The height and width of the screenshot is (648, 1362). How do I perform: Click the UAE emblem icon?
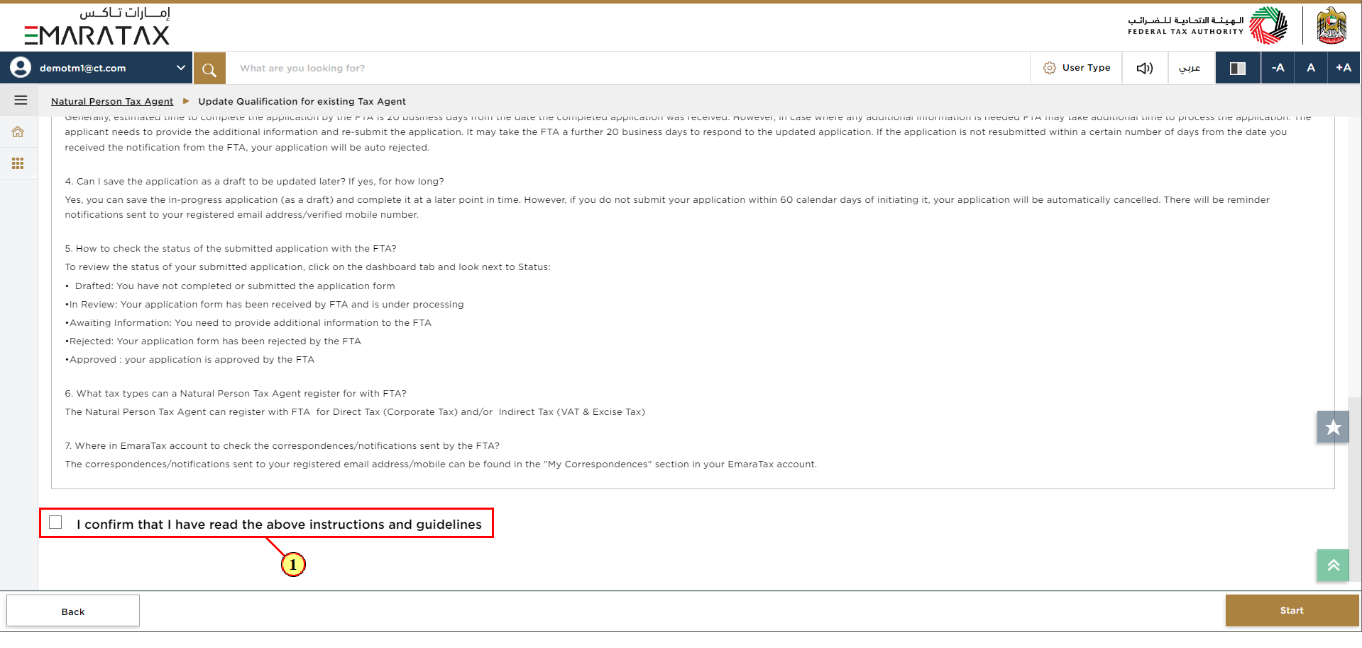tap(1331, 26)
